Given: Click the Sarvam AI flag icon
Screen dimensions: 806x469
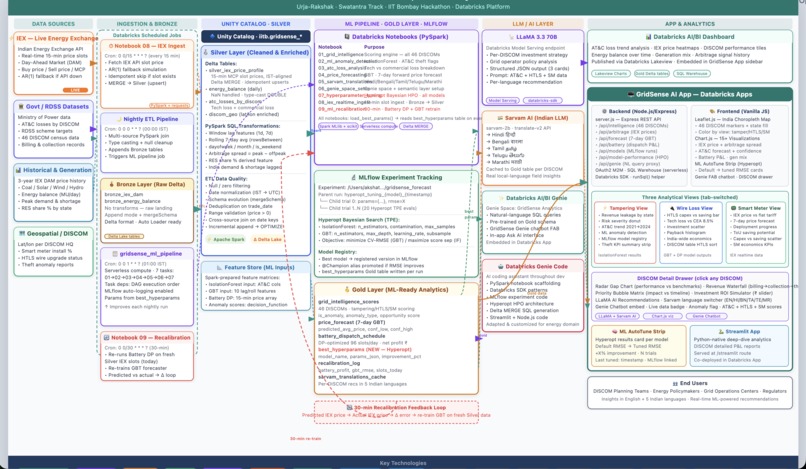Looking at the screenshot, I should point(500,118).
